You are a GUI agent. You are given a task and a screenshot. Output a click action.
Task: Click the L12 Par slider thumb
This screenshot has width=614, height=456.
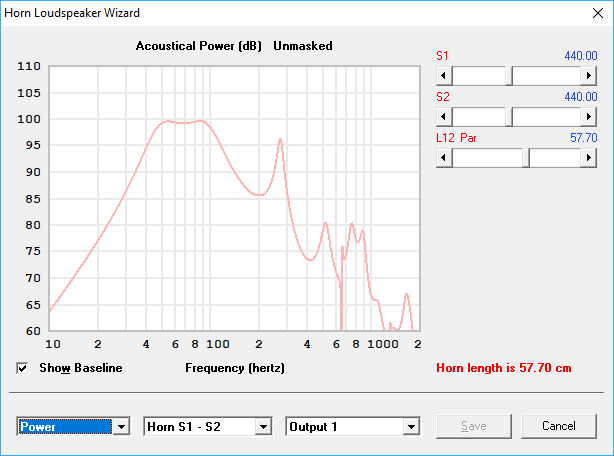click(x=526, y=158)
